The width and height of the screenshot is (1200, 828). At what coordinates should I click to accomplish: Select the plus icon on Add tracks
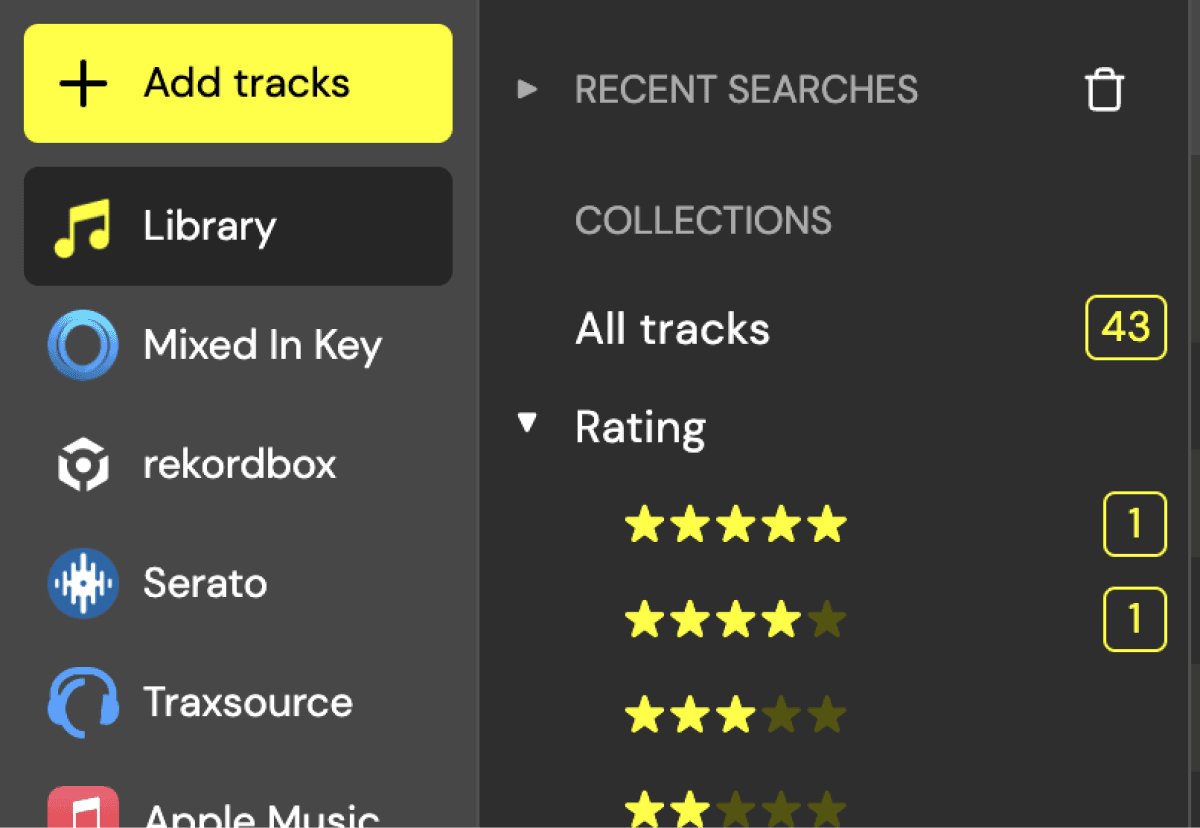(x=83, y=84)
